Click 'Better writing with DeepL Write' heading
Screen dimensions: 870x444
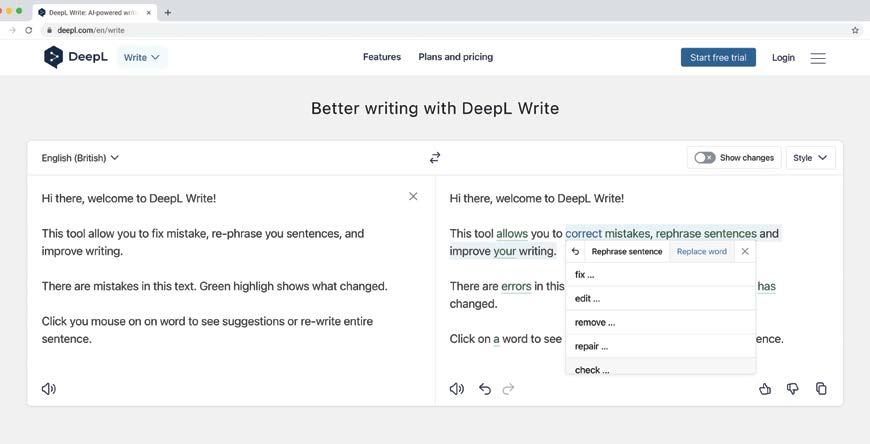point(435,108)
